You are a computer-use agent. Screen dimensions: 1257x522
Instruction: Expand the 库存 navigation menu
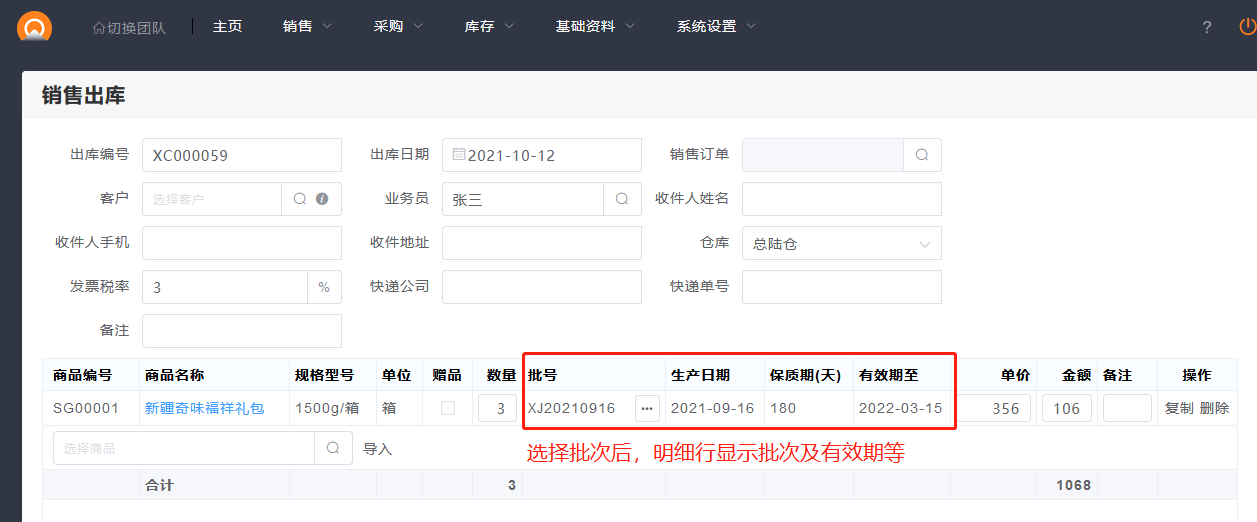[x=489, y=27]
